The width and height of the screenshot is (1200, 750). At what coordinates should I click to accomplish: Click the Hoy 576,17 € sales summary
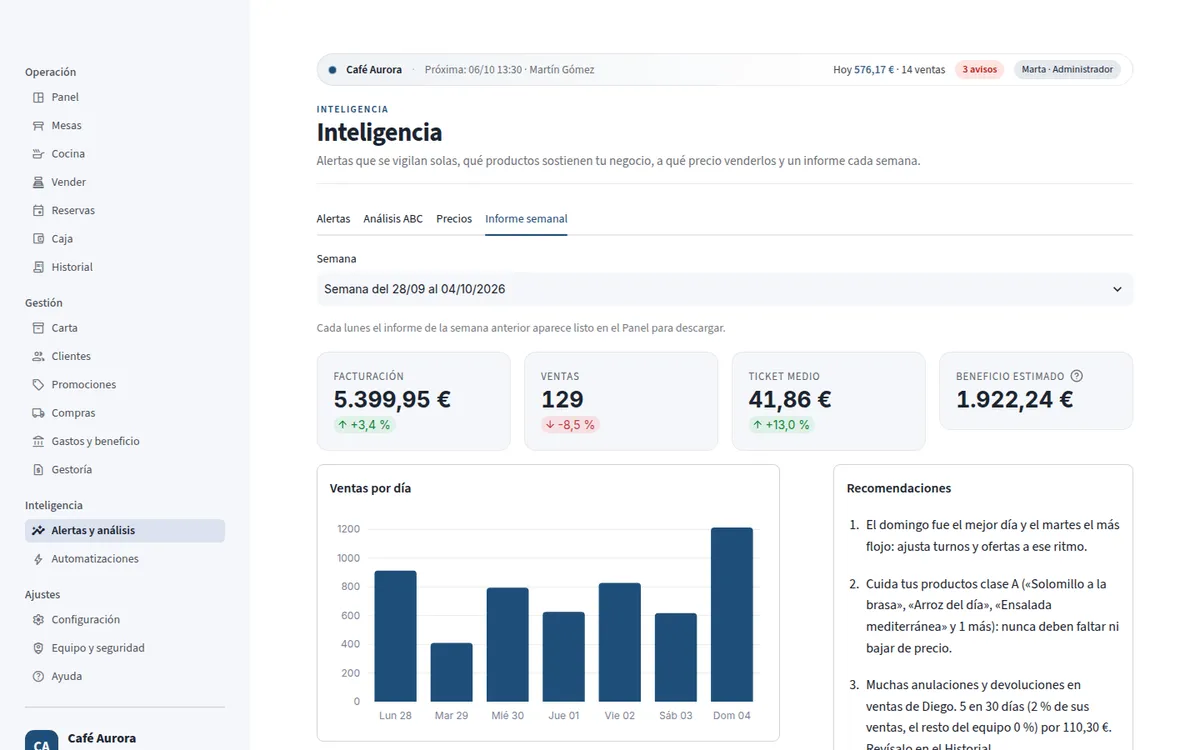point(889,70)
